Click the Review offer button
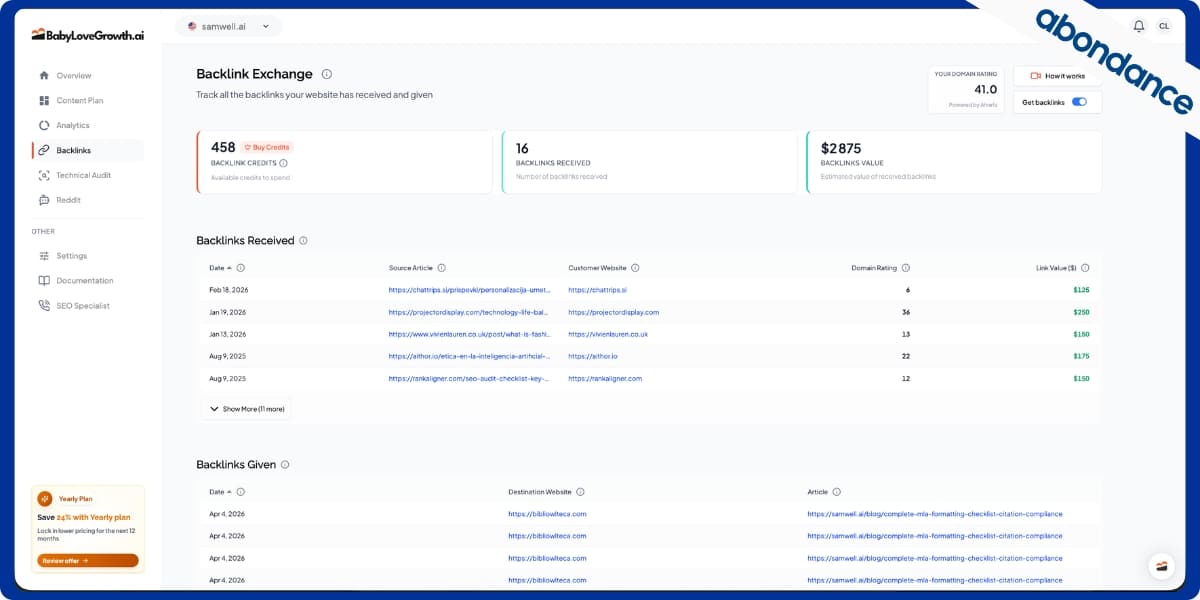 (88, 561)
